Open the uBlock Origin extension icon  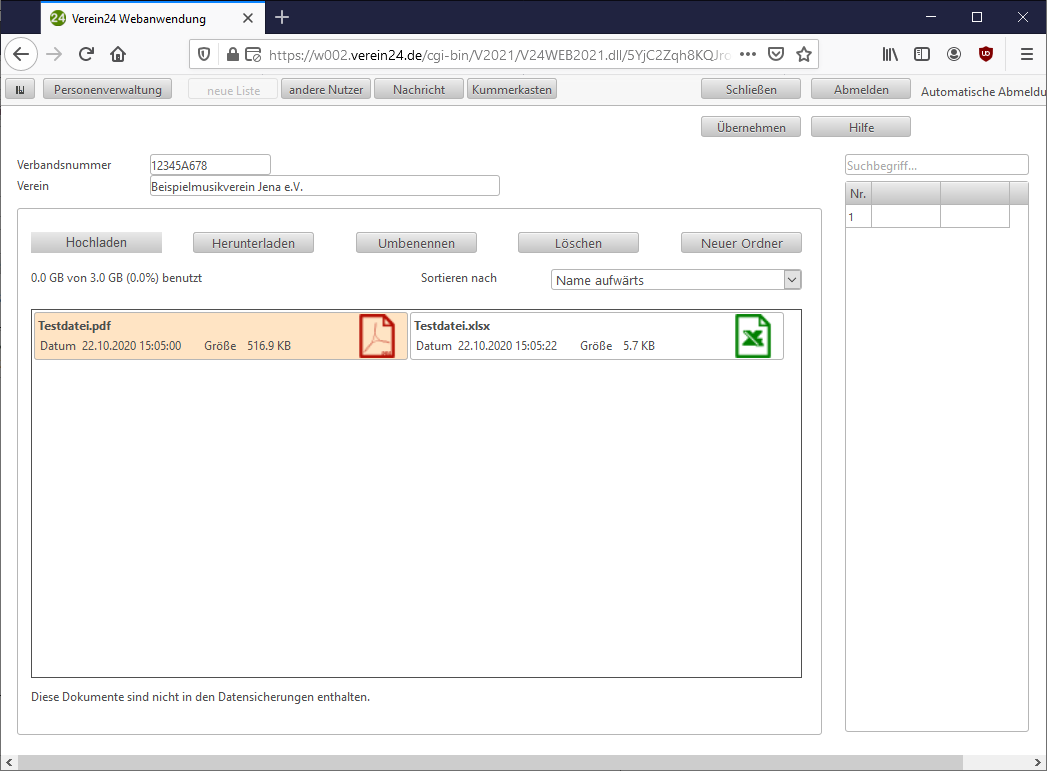[986, 54]
